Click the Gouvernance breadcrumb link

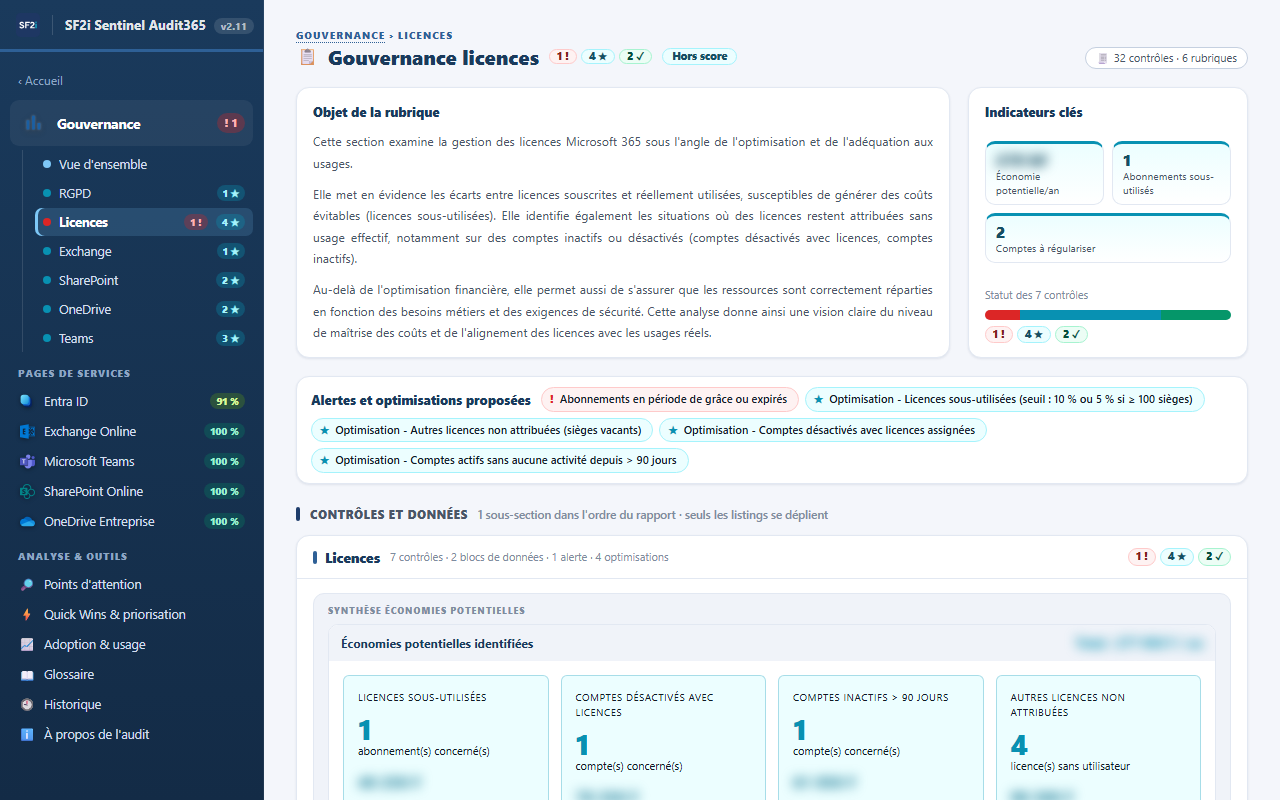(340, 35)
